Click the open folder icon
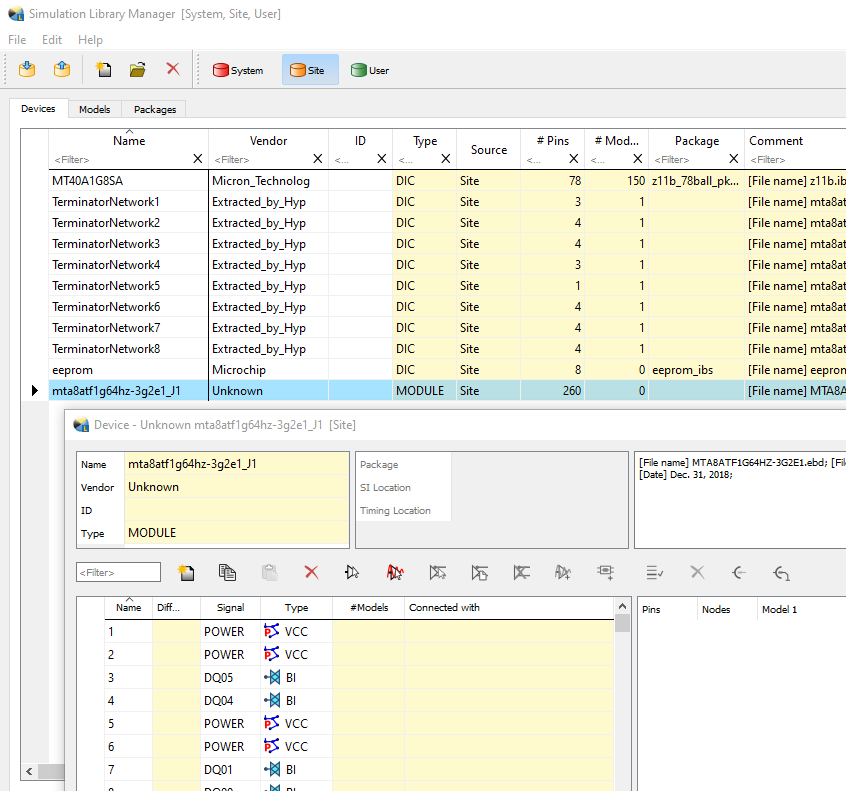The width and height of the screenshot is (846, 791). (x=138, y=70)
